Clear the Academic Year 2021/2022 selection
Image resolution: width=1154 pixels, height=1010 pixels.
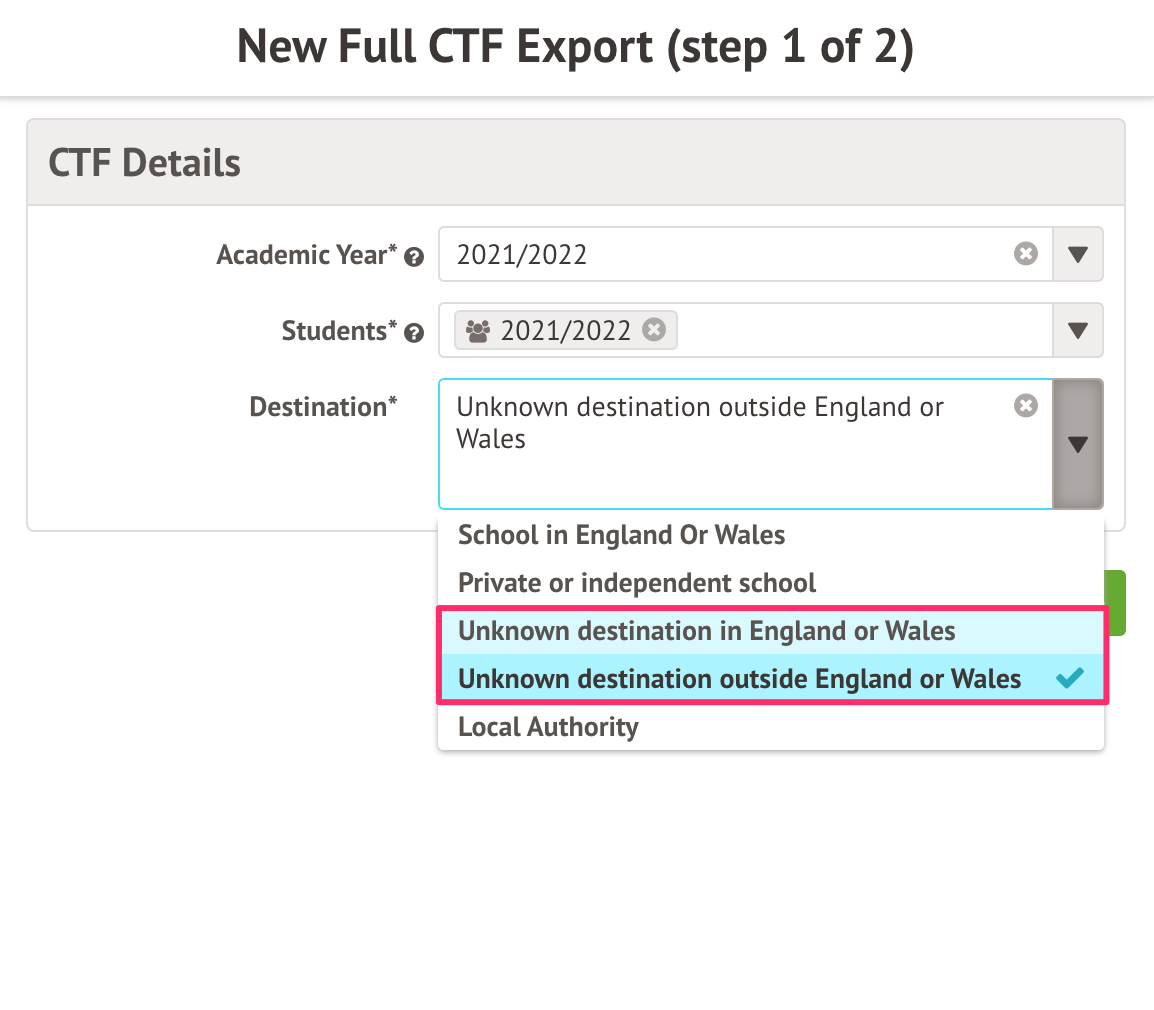(x=1026, y=254)
